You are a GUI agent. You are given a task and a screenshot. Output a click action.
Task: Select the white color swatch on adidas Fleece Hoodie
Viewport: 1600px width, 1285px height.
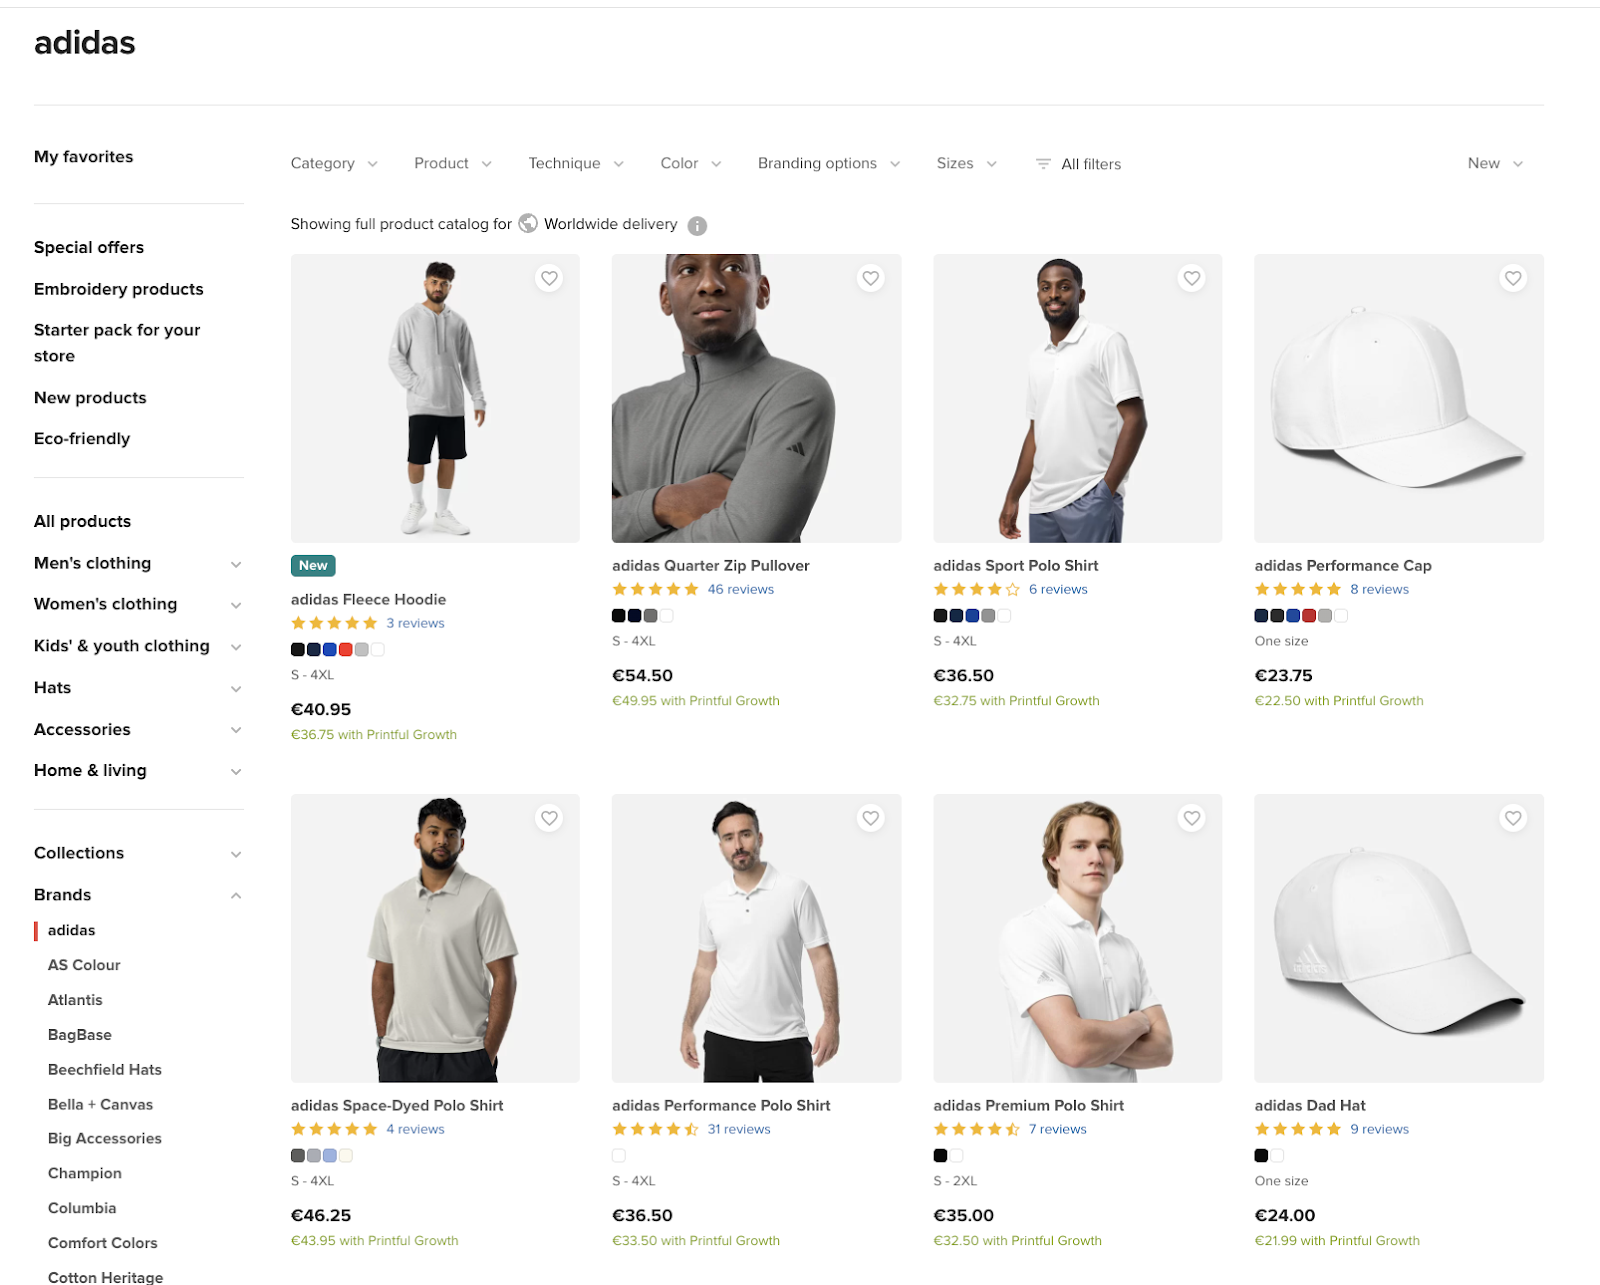click(377, 649)
